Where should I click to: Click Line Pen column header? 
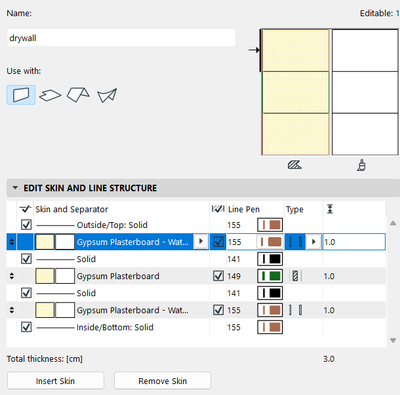244,209
